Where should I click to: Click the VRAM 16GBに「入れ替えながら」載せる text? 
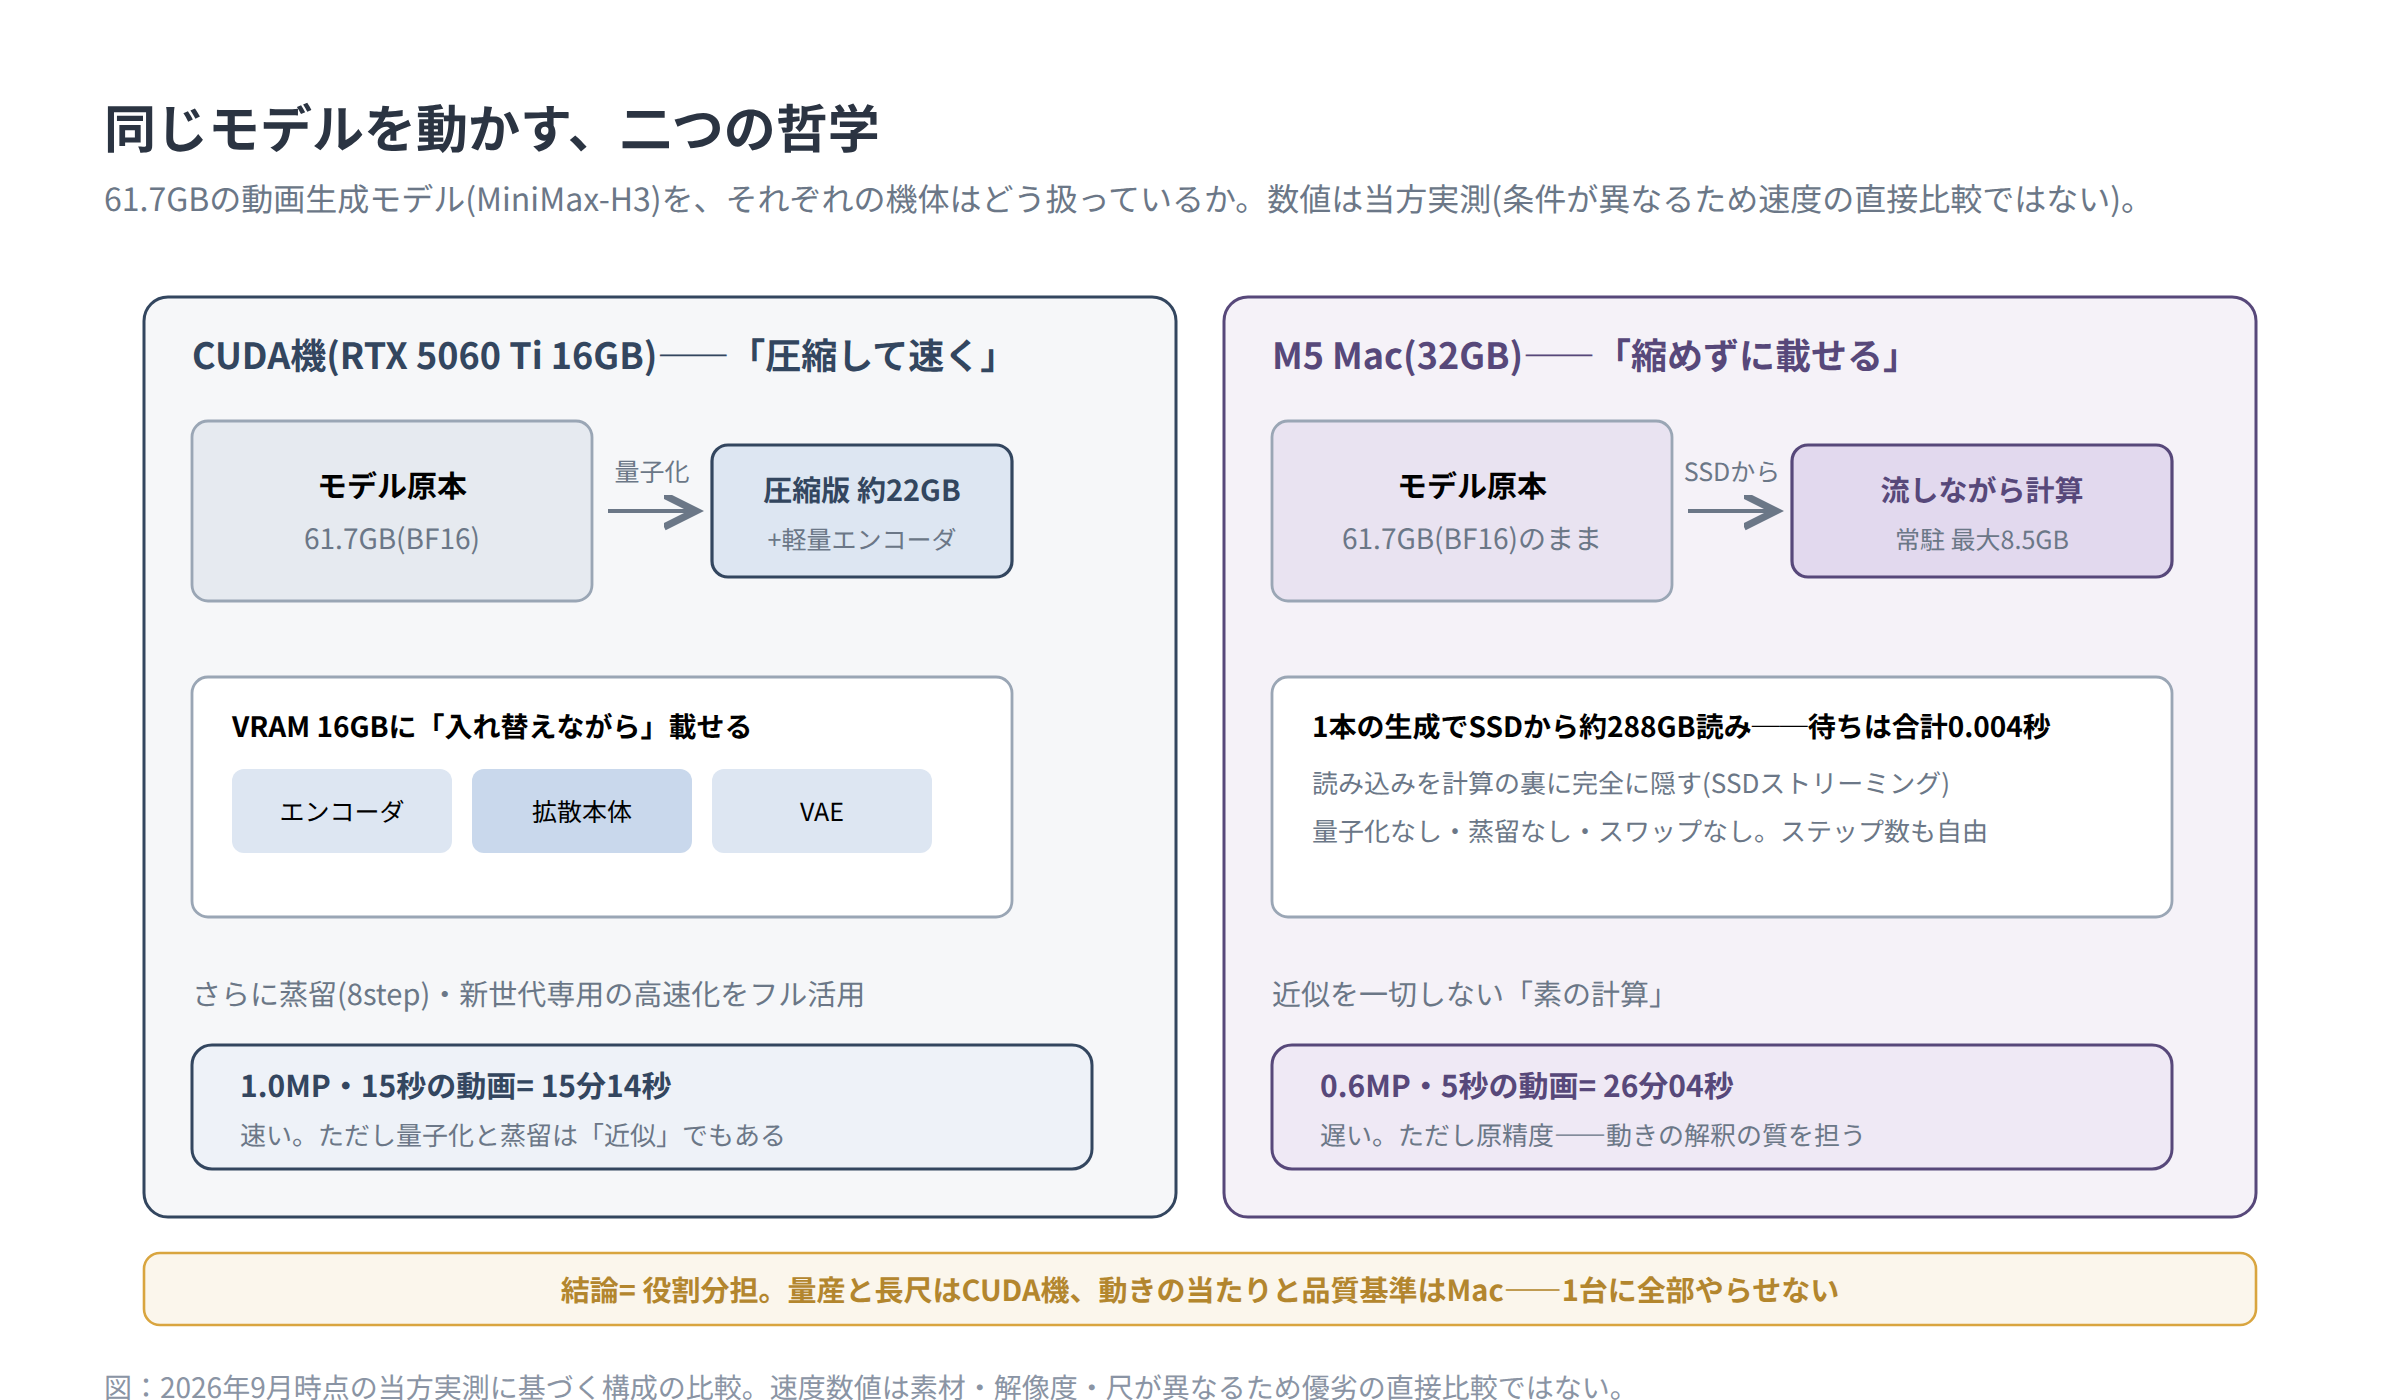point(491,727)
